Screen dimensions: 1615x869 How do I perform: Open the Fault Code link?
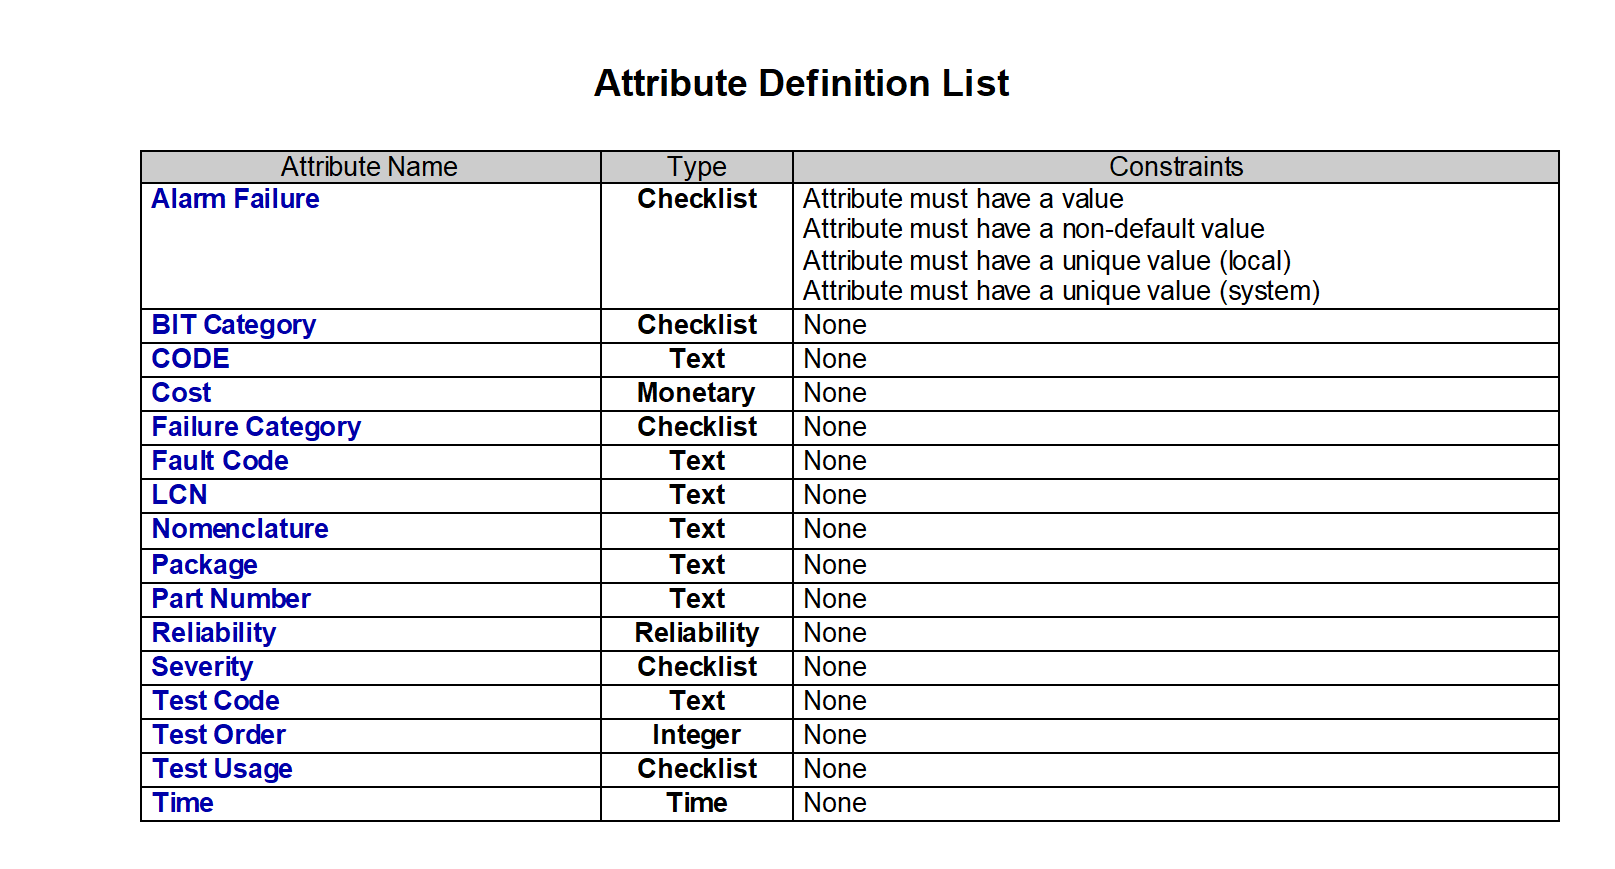[x=220, y=461]
